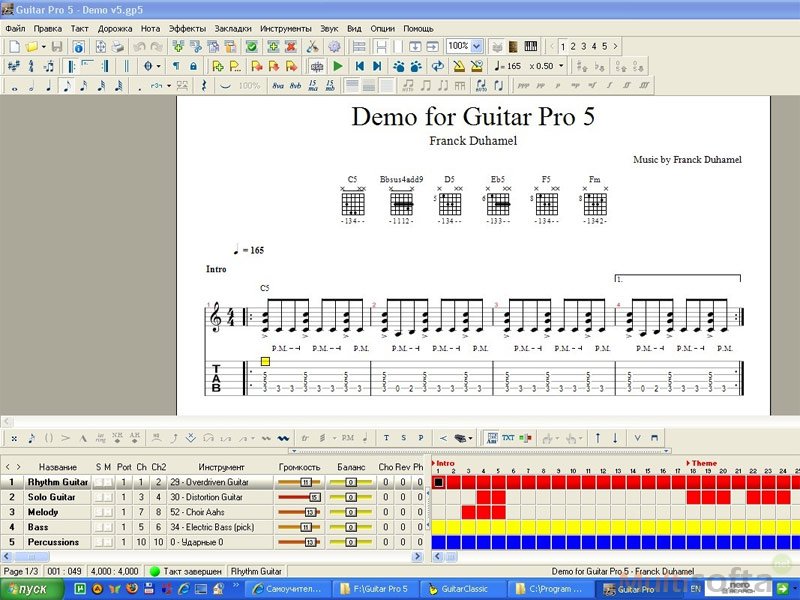Image resolution: width=800 pixels, height=600 pixels.
Task: Switch to track 3 in the track selector
Action: (x=583, y=46)
